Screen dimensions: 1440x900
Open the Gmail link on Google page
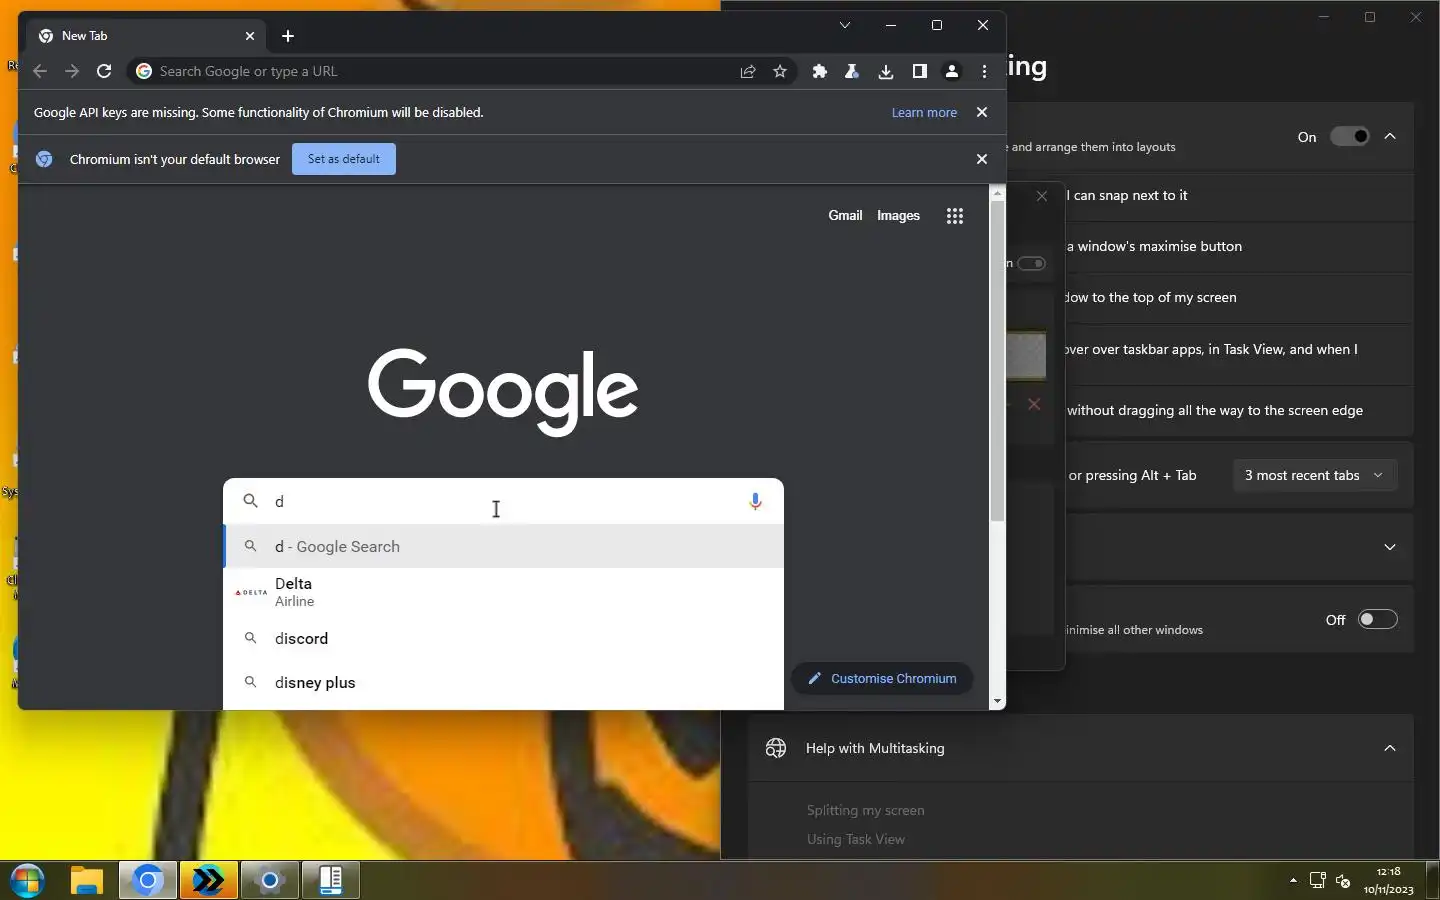(x=845, y=215)
